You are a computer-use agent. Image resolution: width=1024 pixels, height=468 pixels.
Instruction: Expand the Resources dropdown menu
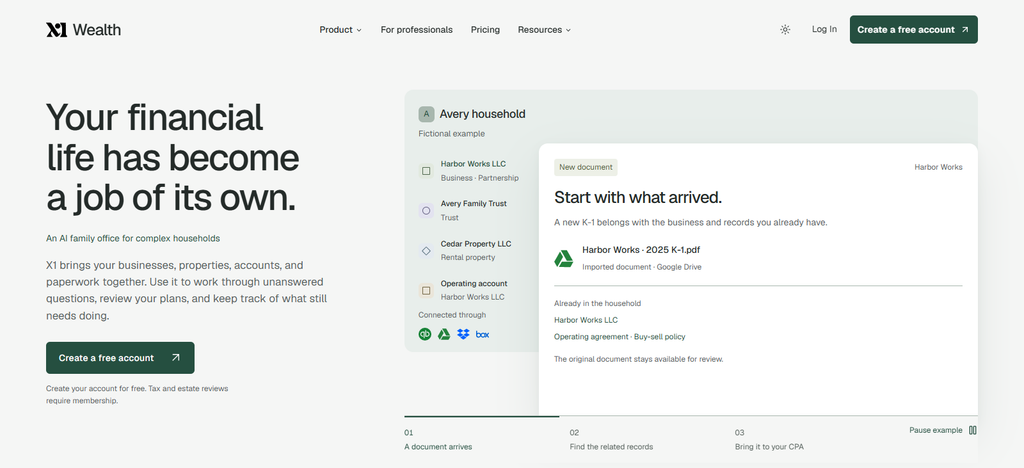[544, 29]
